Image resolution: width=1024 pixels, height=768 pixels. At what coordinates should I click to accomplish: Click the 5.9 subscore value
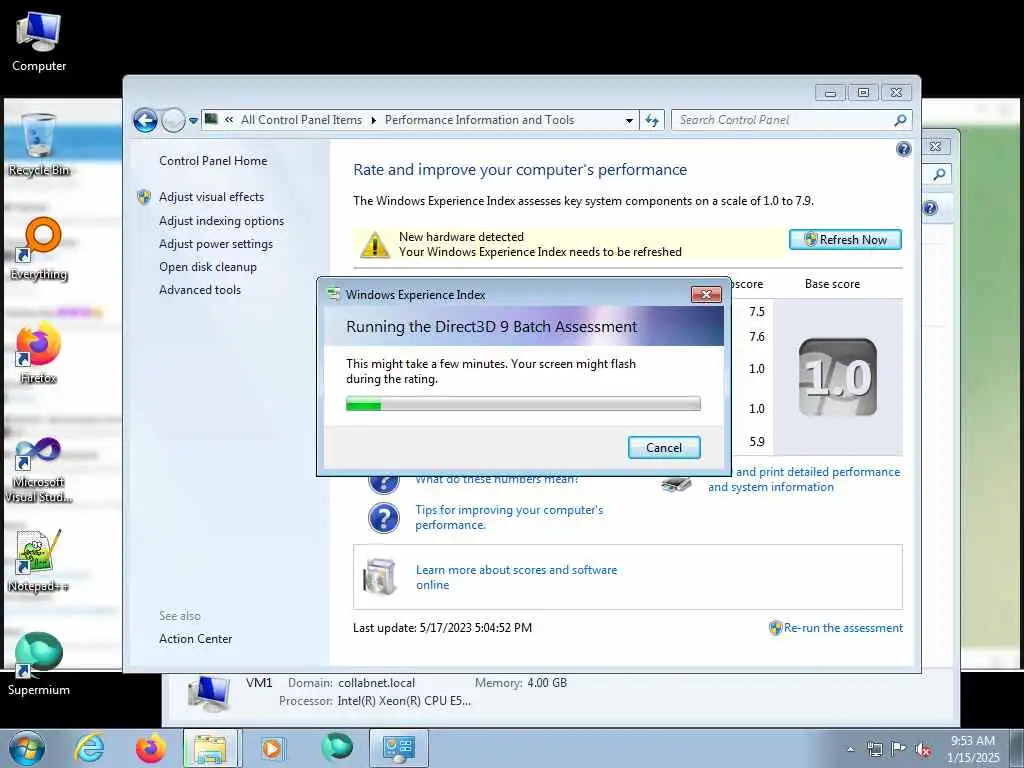coord(757,441)
